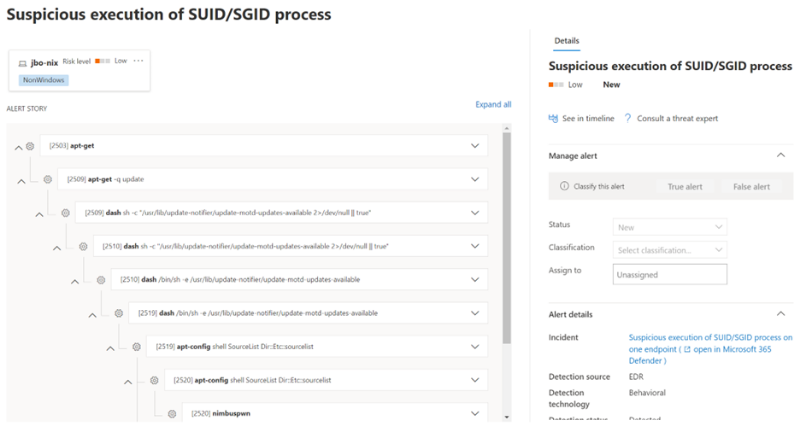The width and height of the screenshot is (800, 426).
Task: Switch to the Details tab
Action: pos(566,41)
